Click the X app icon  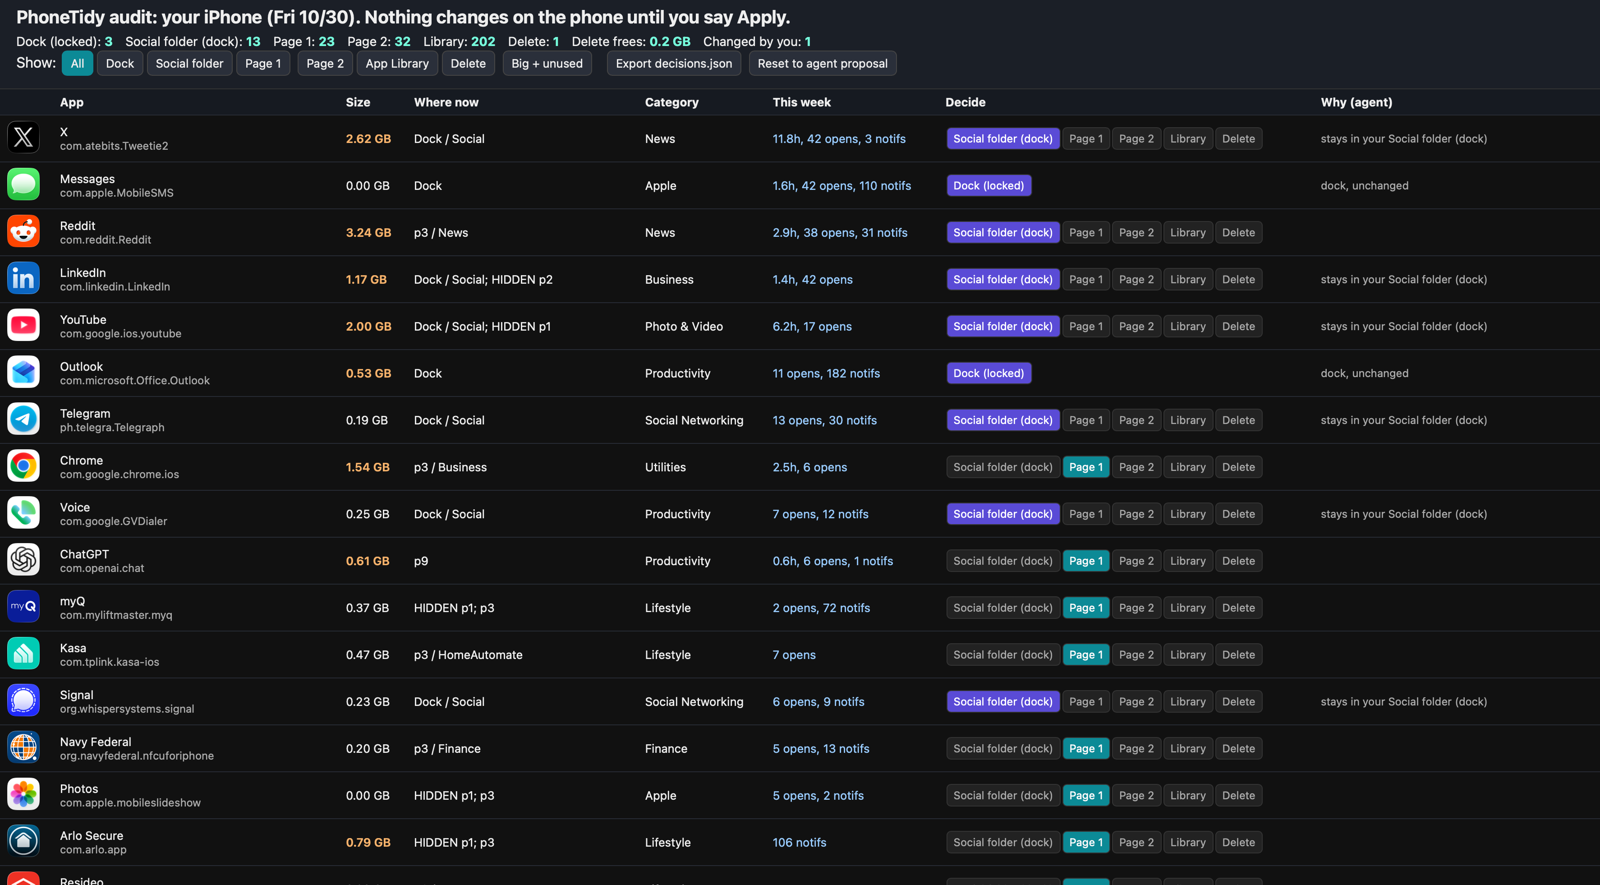[x=23, y=138]
